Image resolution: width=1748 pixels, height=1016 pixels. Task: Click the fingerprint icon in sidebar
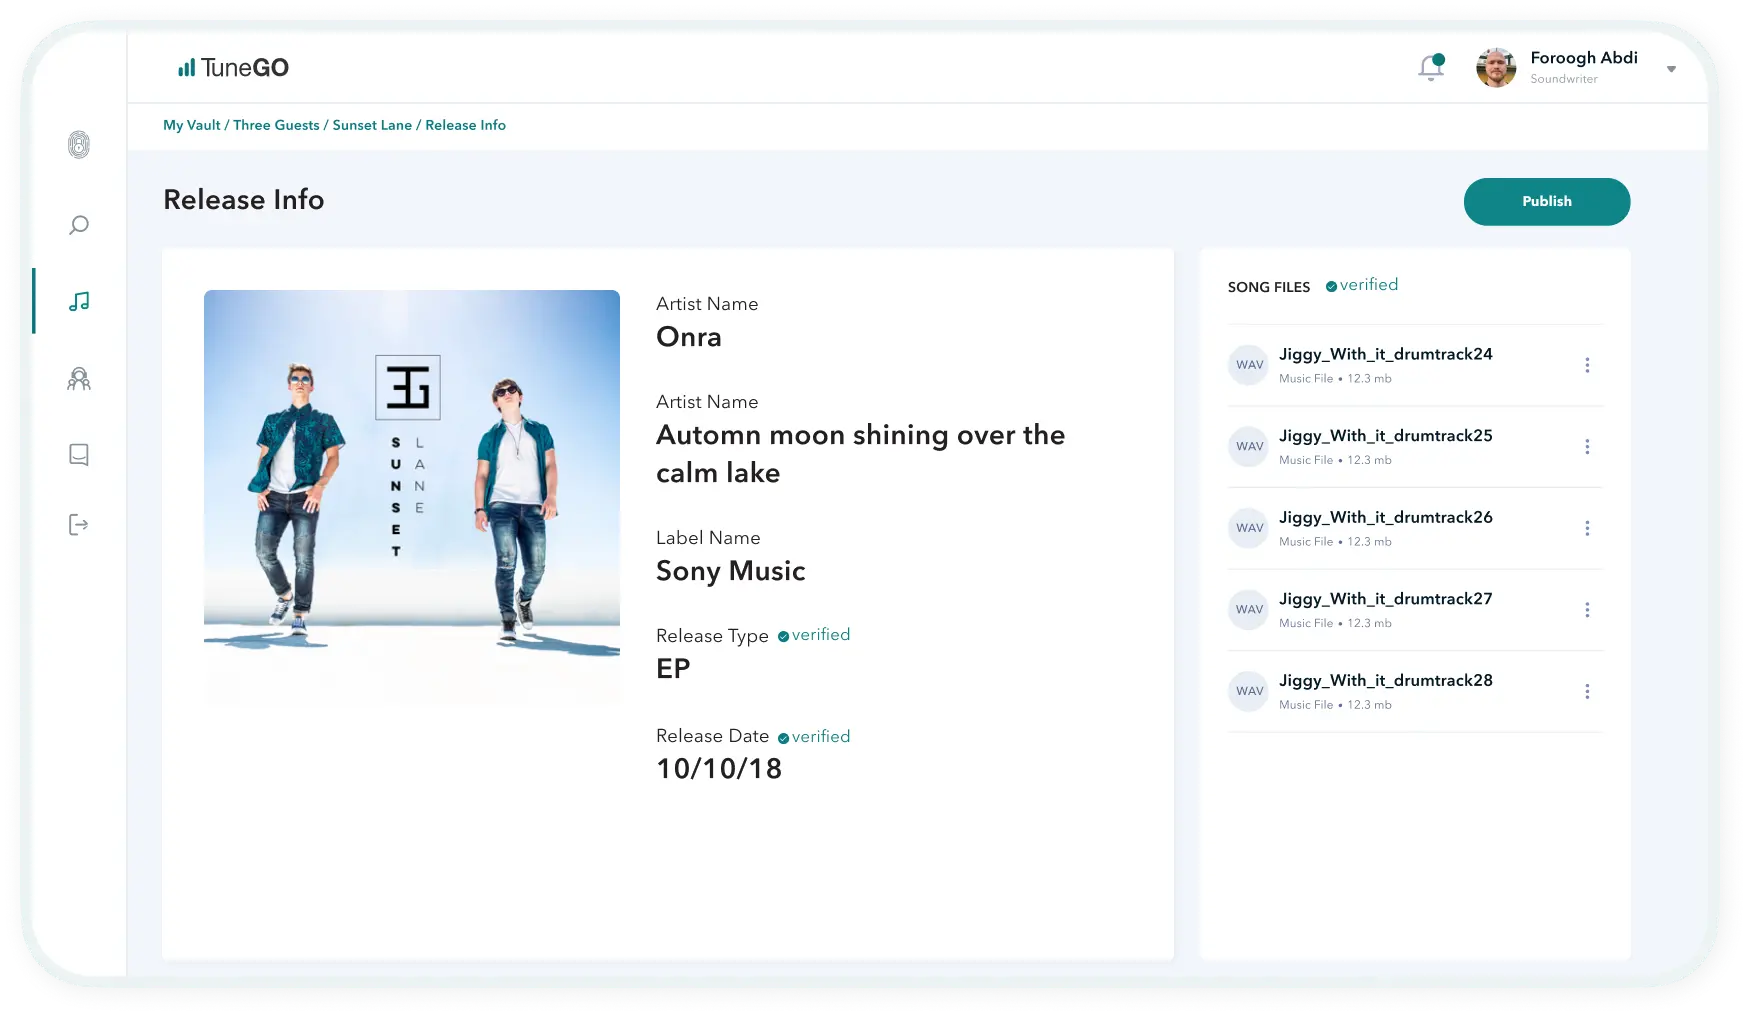click(x=79, y=145)
